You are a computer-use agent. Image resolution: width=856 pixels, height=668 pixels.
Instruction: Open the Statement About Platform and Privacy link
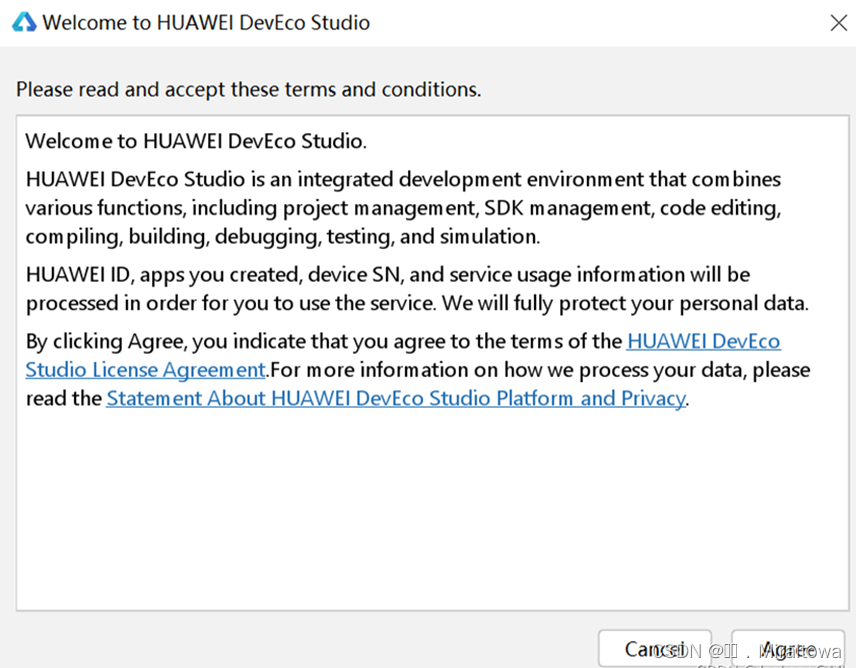(x=396, y=398)
